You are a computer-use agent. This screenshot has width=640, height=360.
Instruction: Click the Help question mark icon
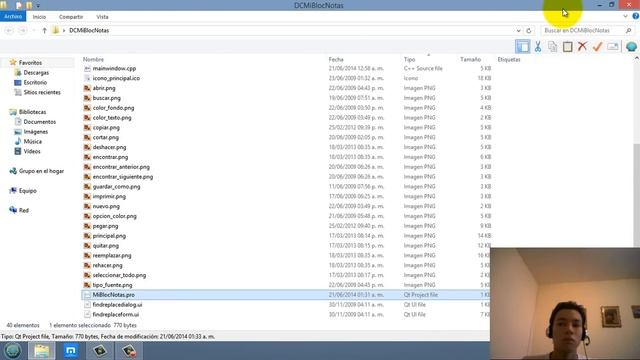636,16
